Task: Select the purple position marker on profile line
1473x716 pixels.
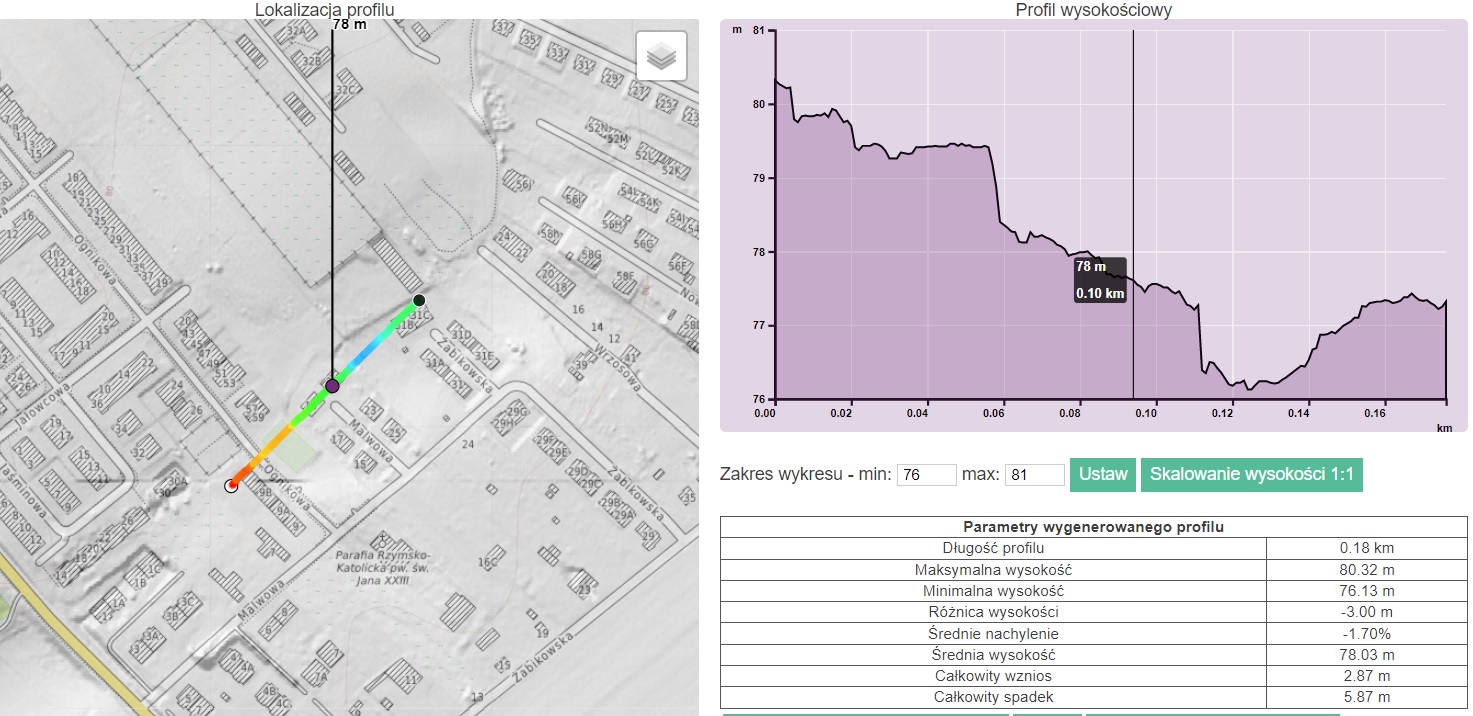Action: [x=332, y=385]
